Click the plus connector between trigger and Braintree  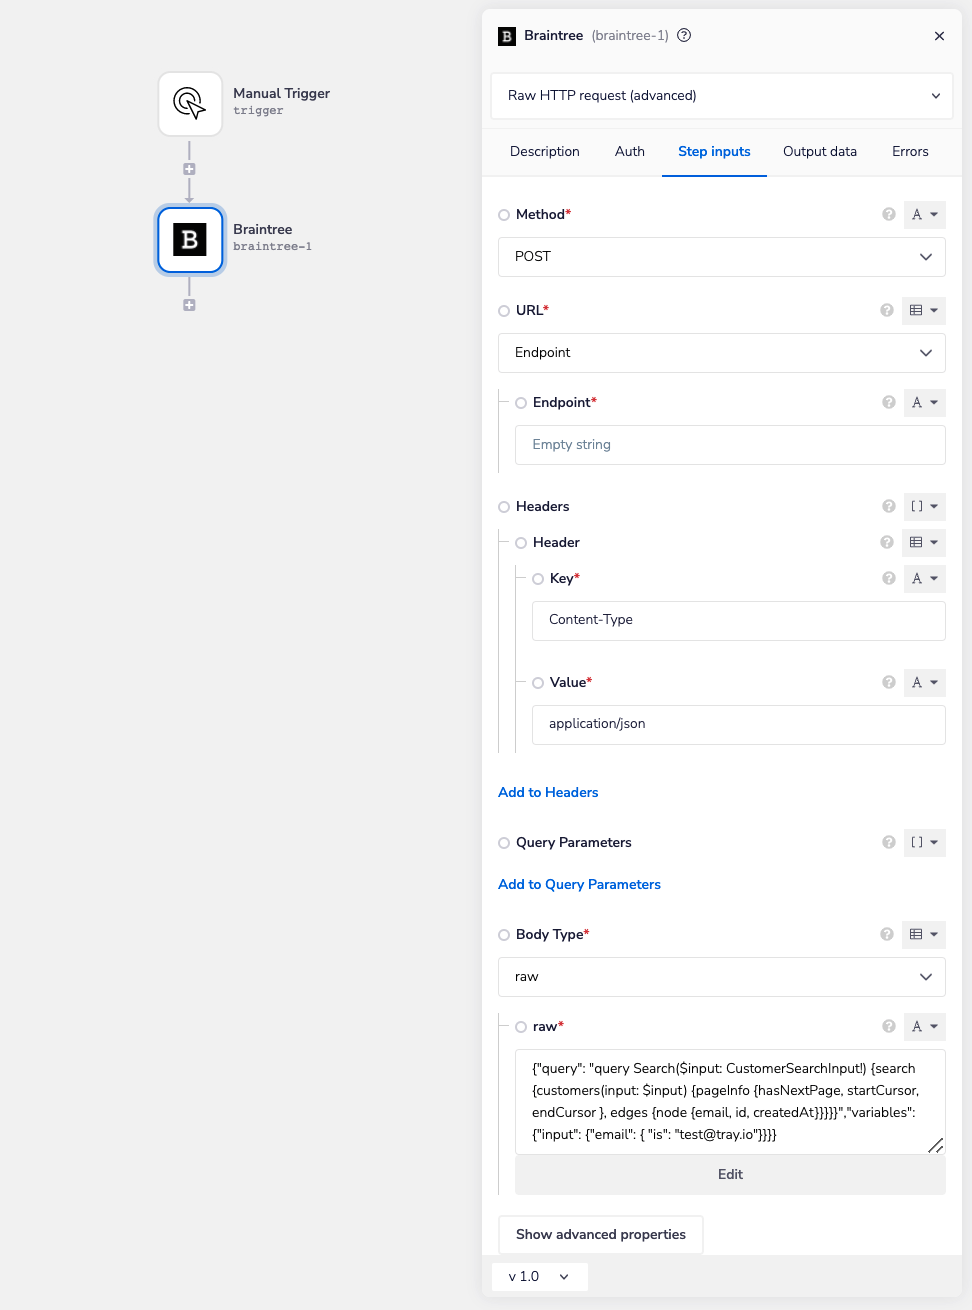(189, 169)
